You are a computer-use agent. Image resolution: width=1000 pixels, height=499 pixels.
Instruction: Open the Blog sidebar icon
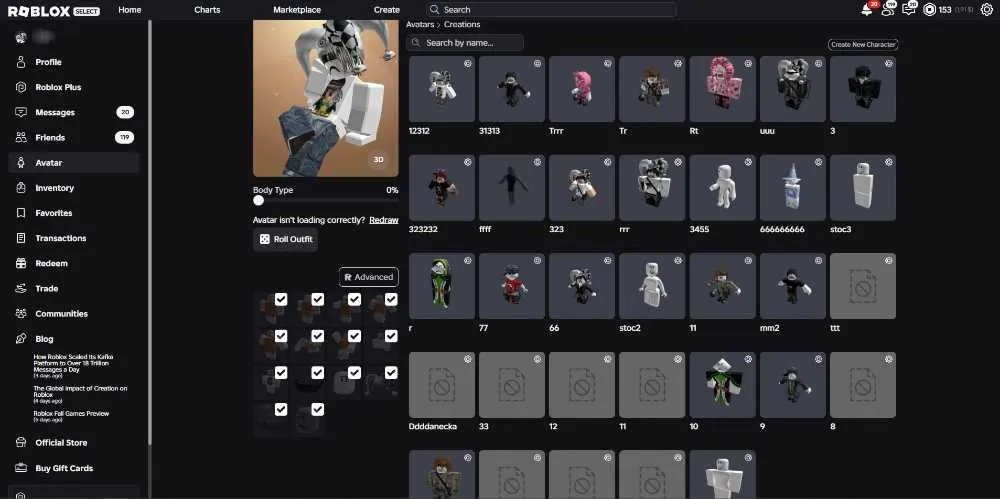point(21,339)
